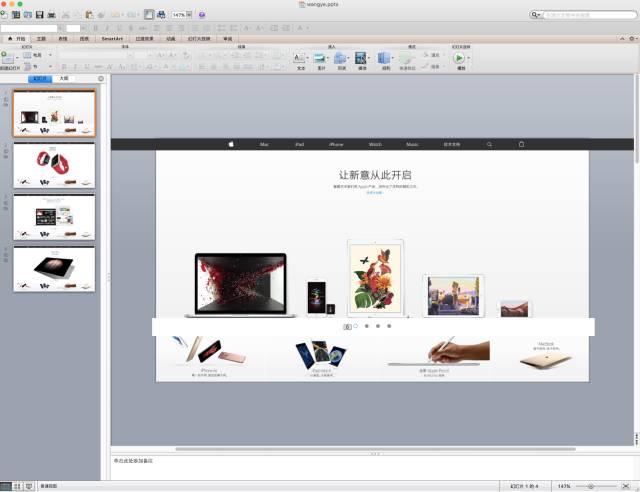Open the Media Browser icon
The width and height of the screenshot is (640, 492).
(161, 15)
